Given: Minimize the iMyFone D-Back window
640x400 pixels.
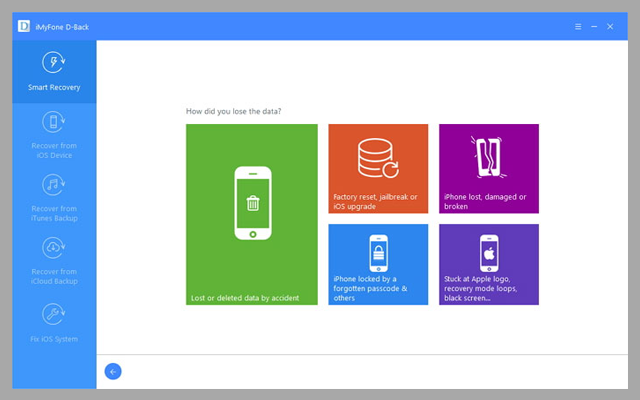Looking at the screenshot, I should point(594,26).
